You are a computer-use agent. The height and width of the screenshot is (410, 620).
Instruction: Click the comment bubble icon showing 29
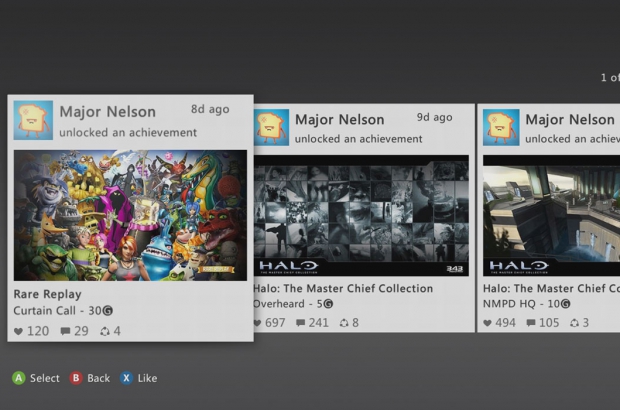(x=65, y=331)
